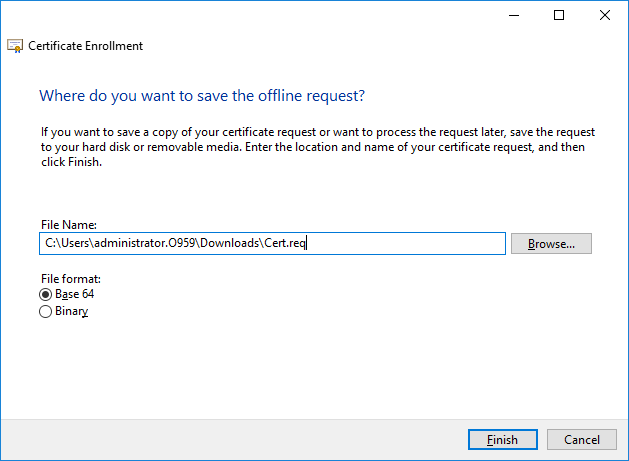
Task: Click the 'Certificate Enrollment' title text
Action: [85, 46]
